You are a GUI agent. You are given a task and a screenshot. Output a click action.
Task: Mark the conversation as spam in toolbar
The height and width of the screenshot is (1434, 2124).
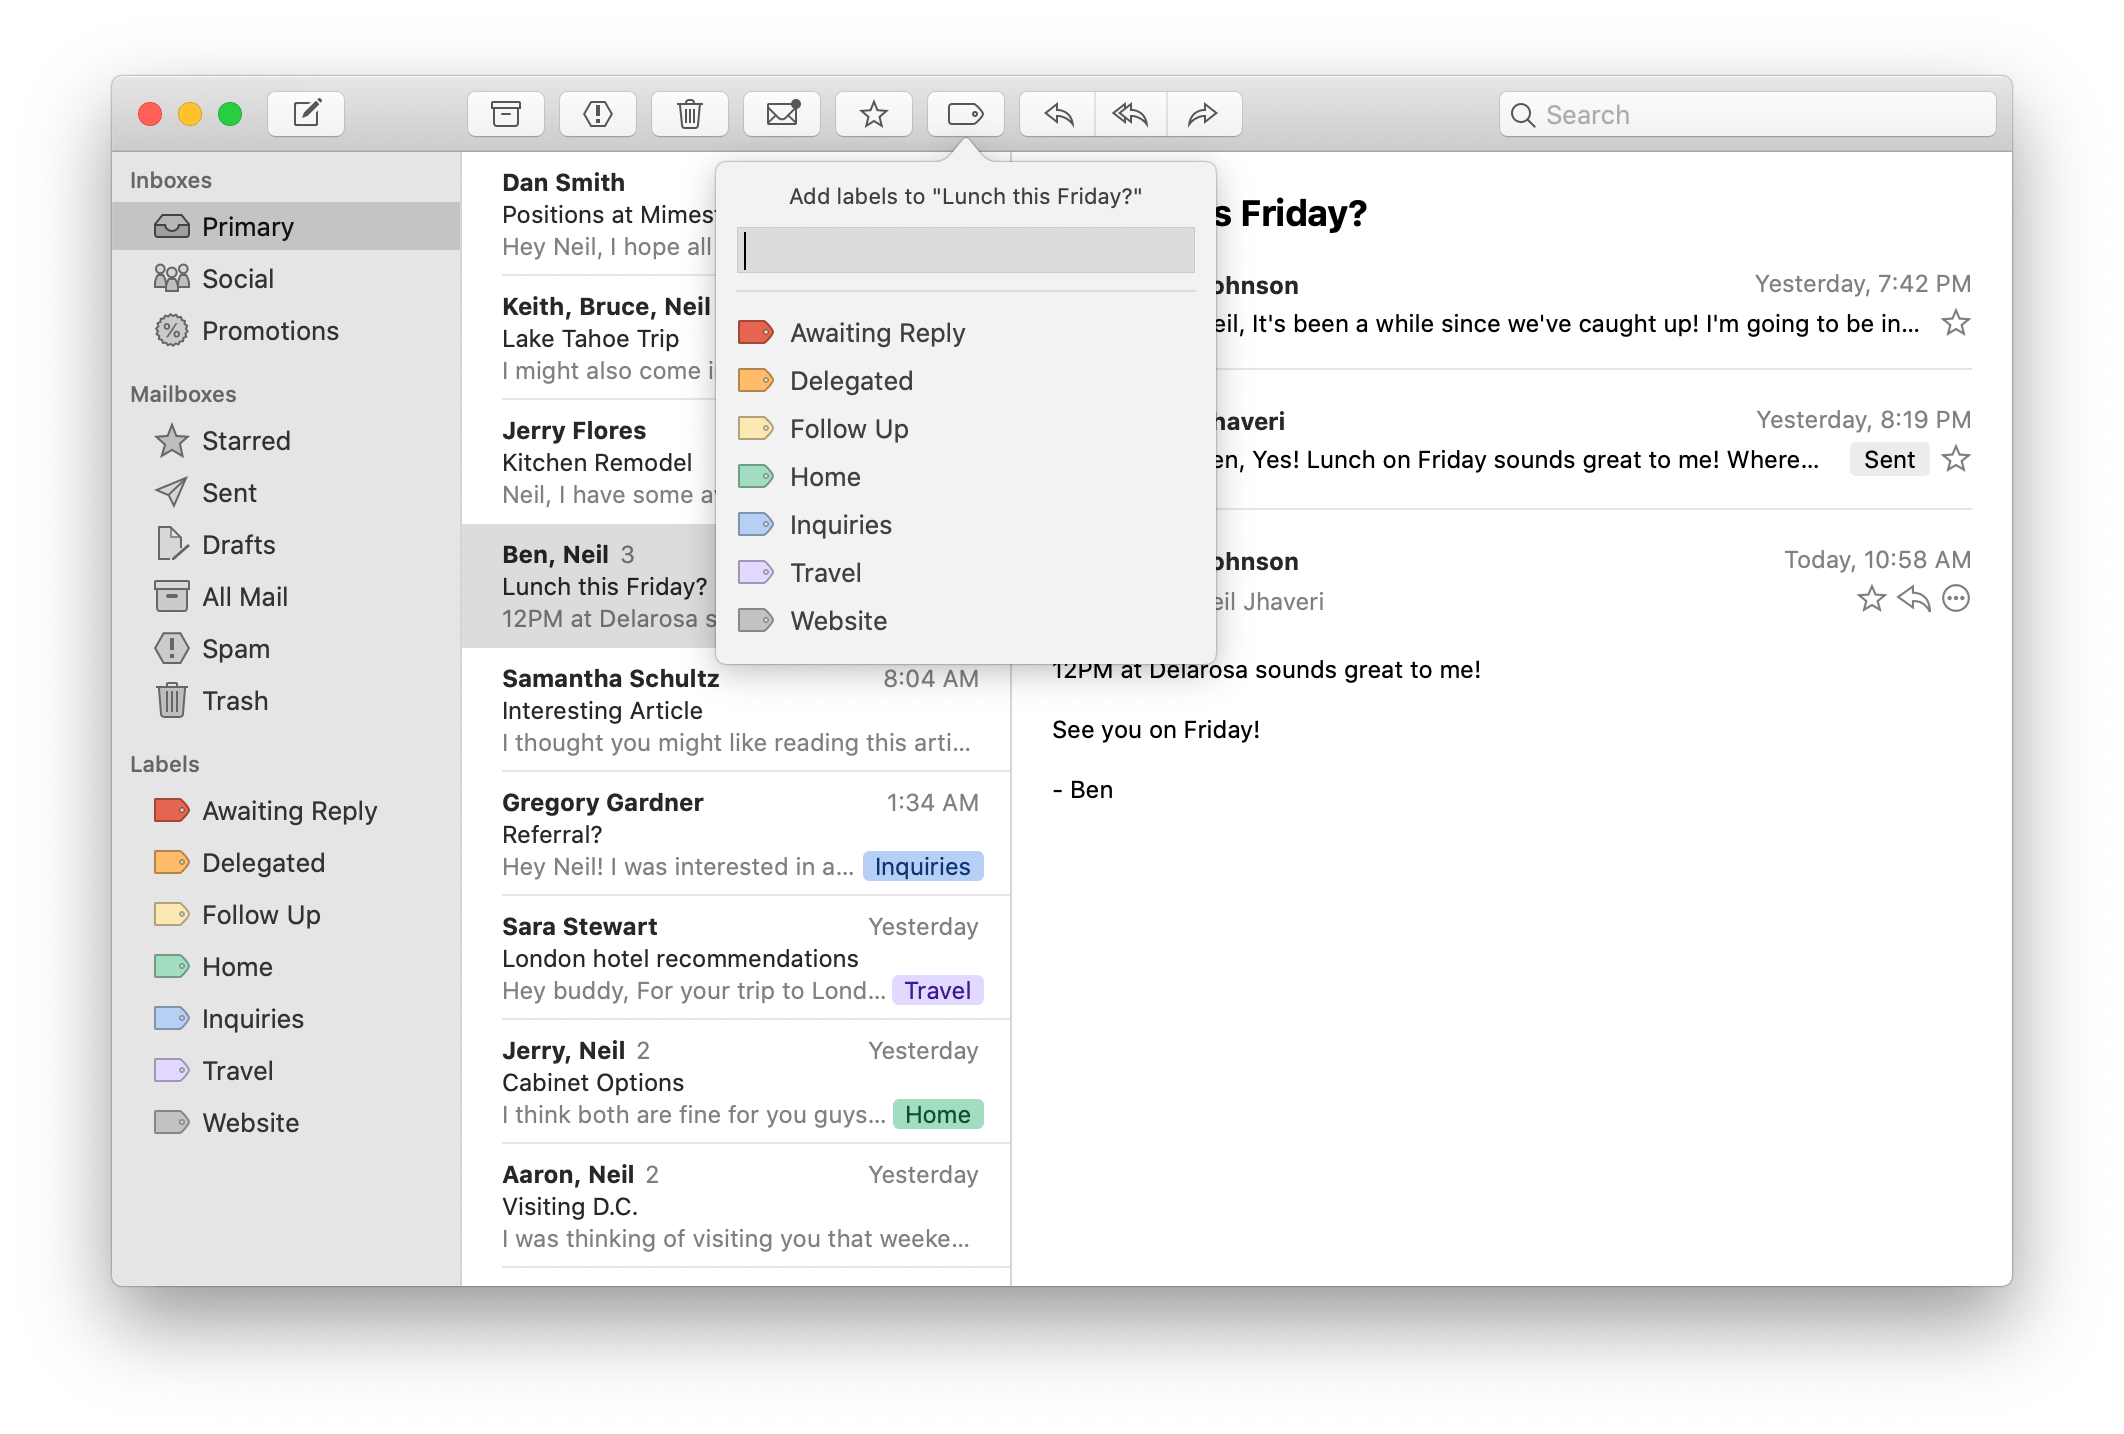(x=598, y=114)
